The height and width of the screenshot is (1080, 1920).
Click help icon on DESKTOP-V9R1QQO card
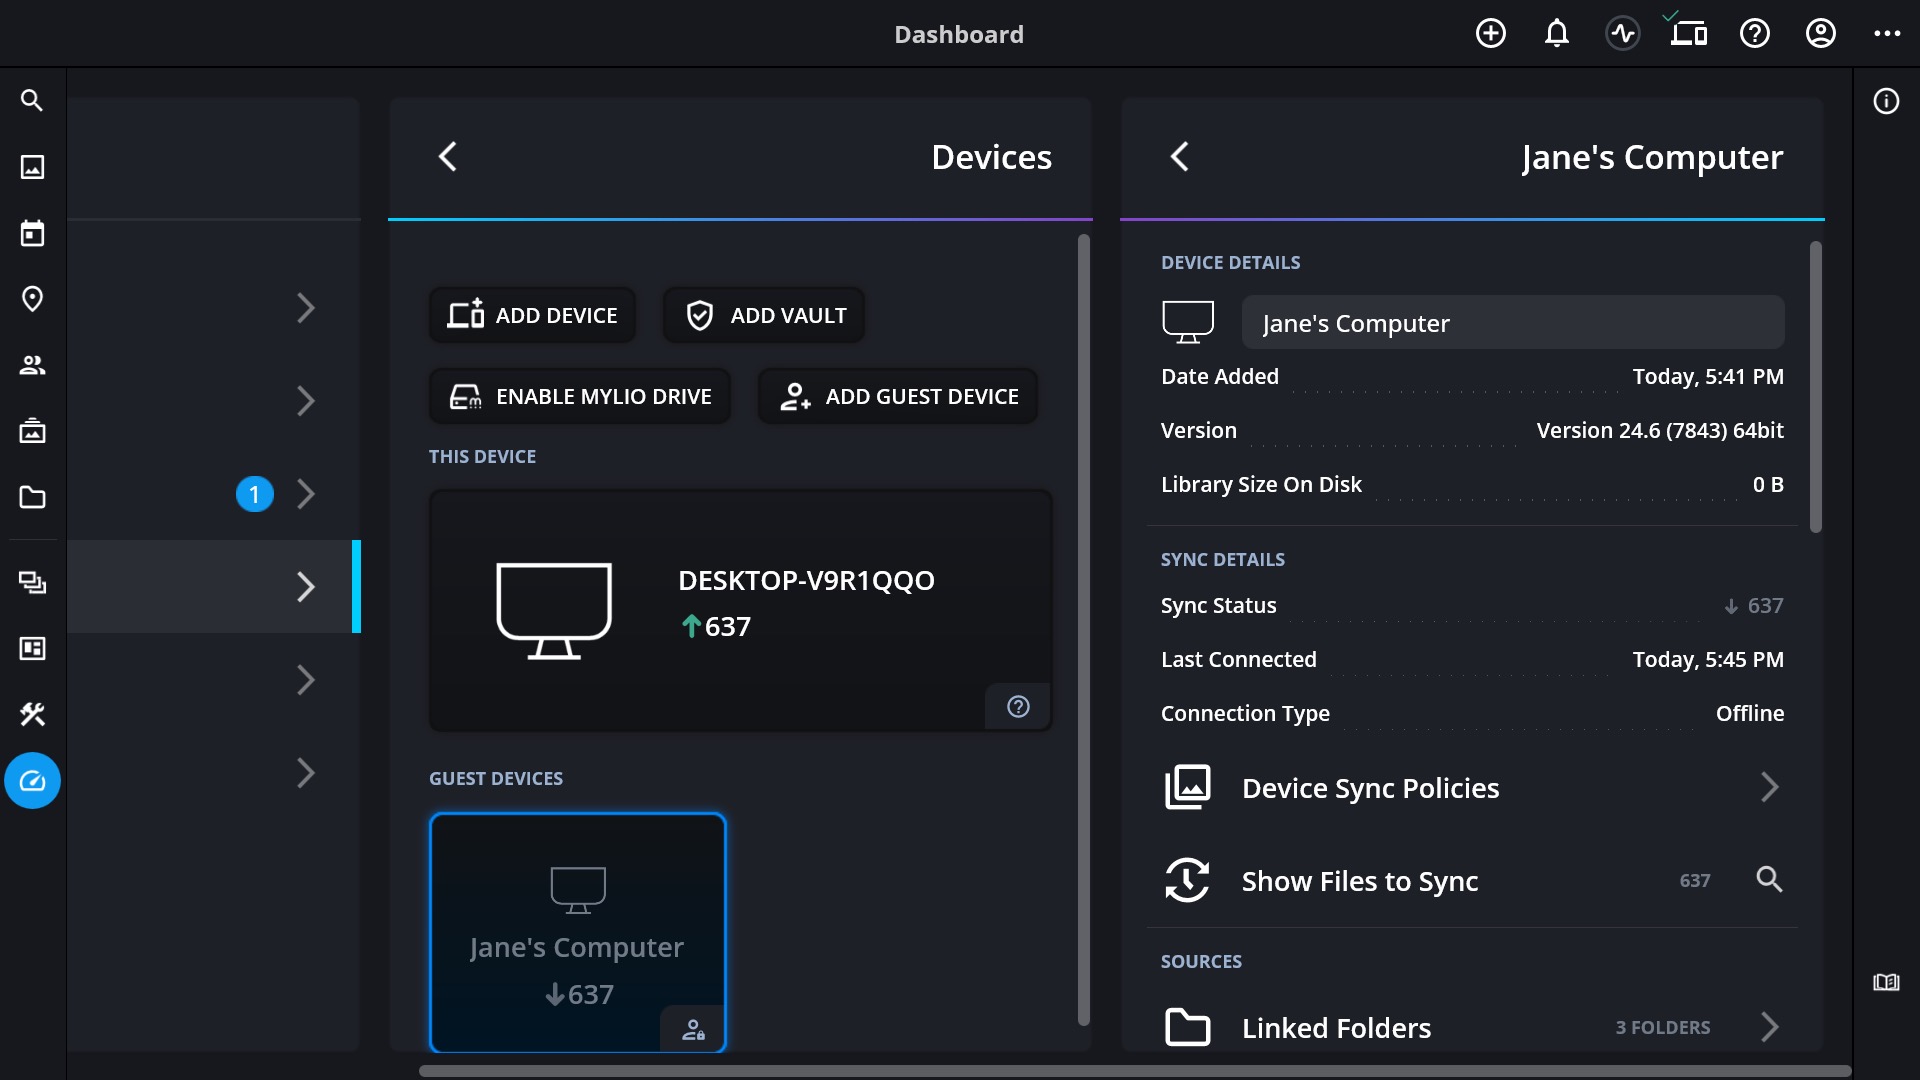(1018, 707)
